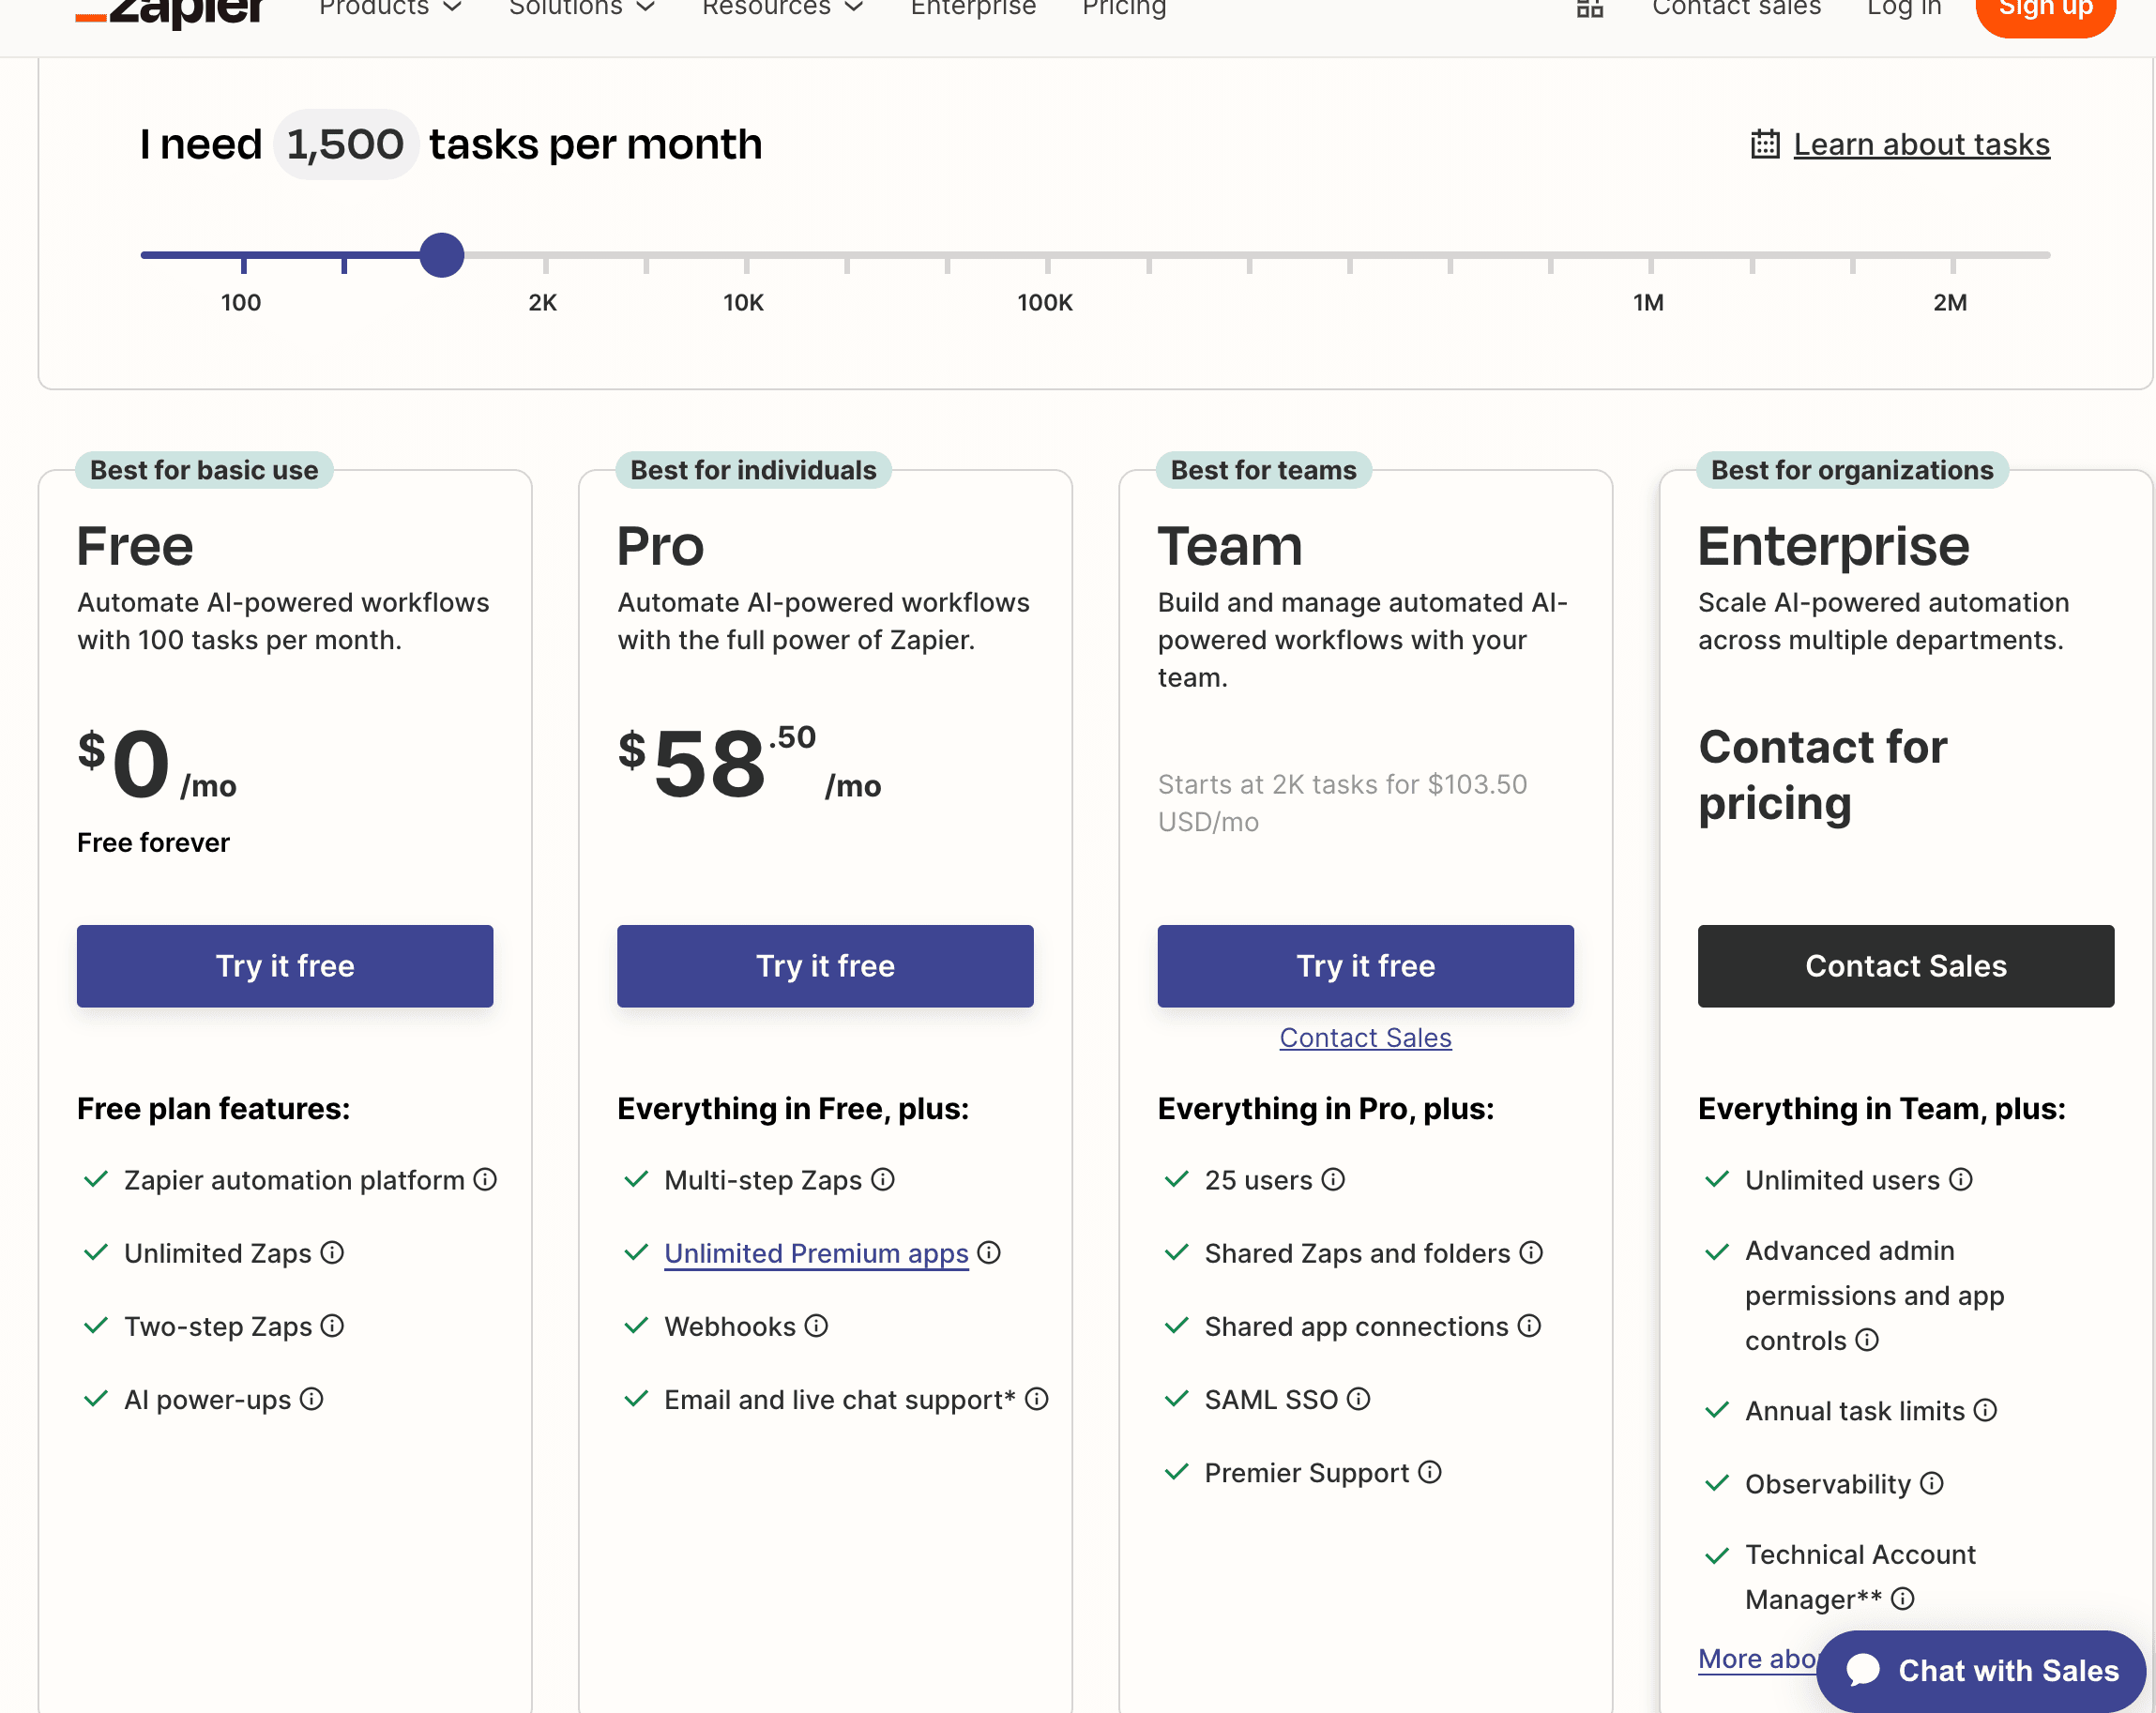Click Log in in the header

click(1904, 8)
